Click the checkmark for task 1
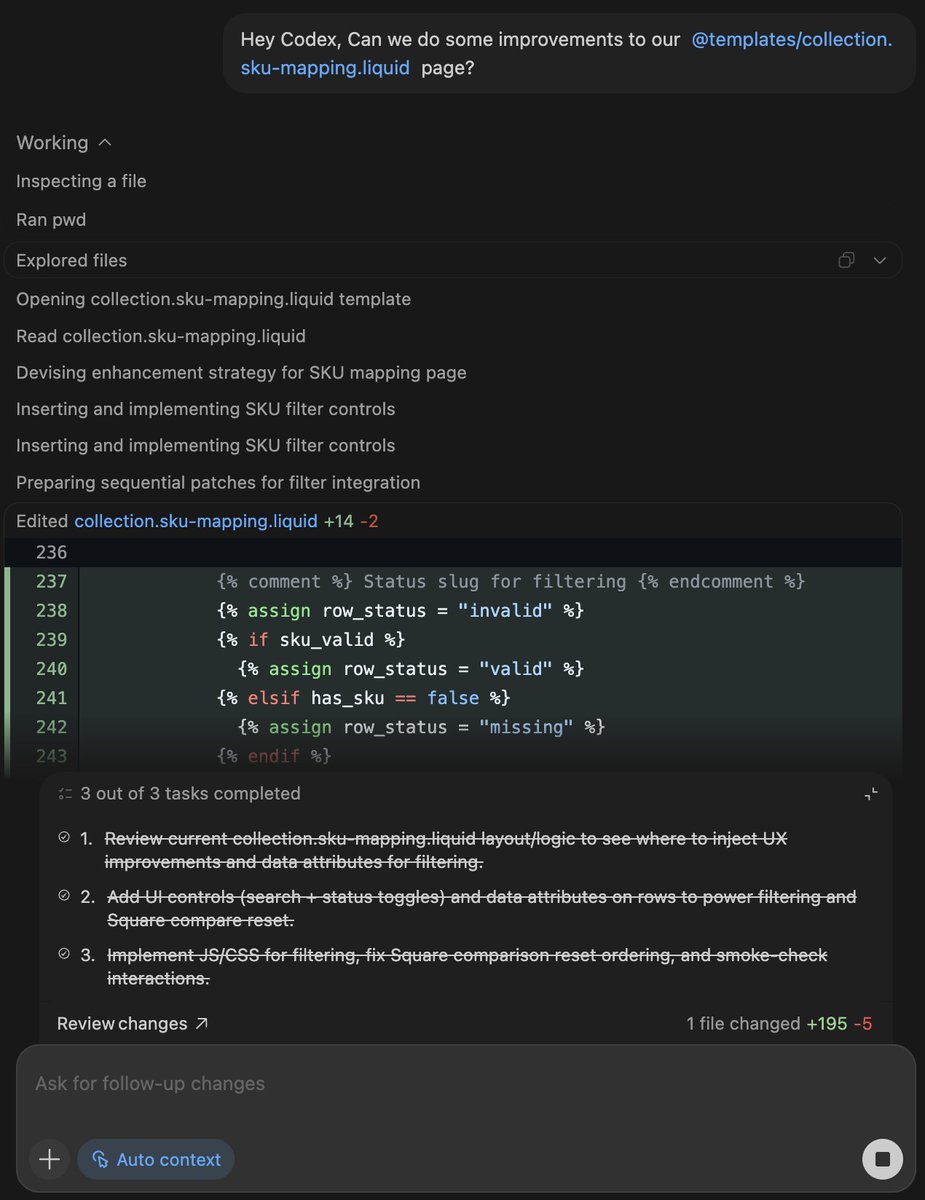This screenshot has height=1200, width=925. click(x=64, y=837)
